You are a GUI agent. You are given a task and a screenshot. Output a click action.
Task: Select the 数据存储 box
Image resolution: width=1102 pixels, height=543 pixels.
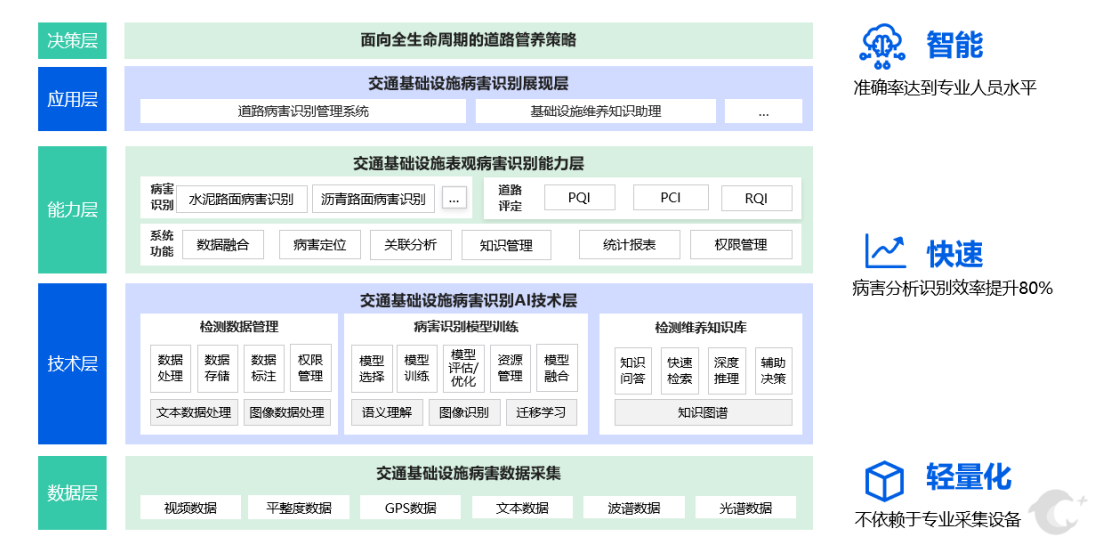[x=217, y=368]
